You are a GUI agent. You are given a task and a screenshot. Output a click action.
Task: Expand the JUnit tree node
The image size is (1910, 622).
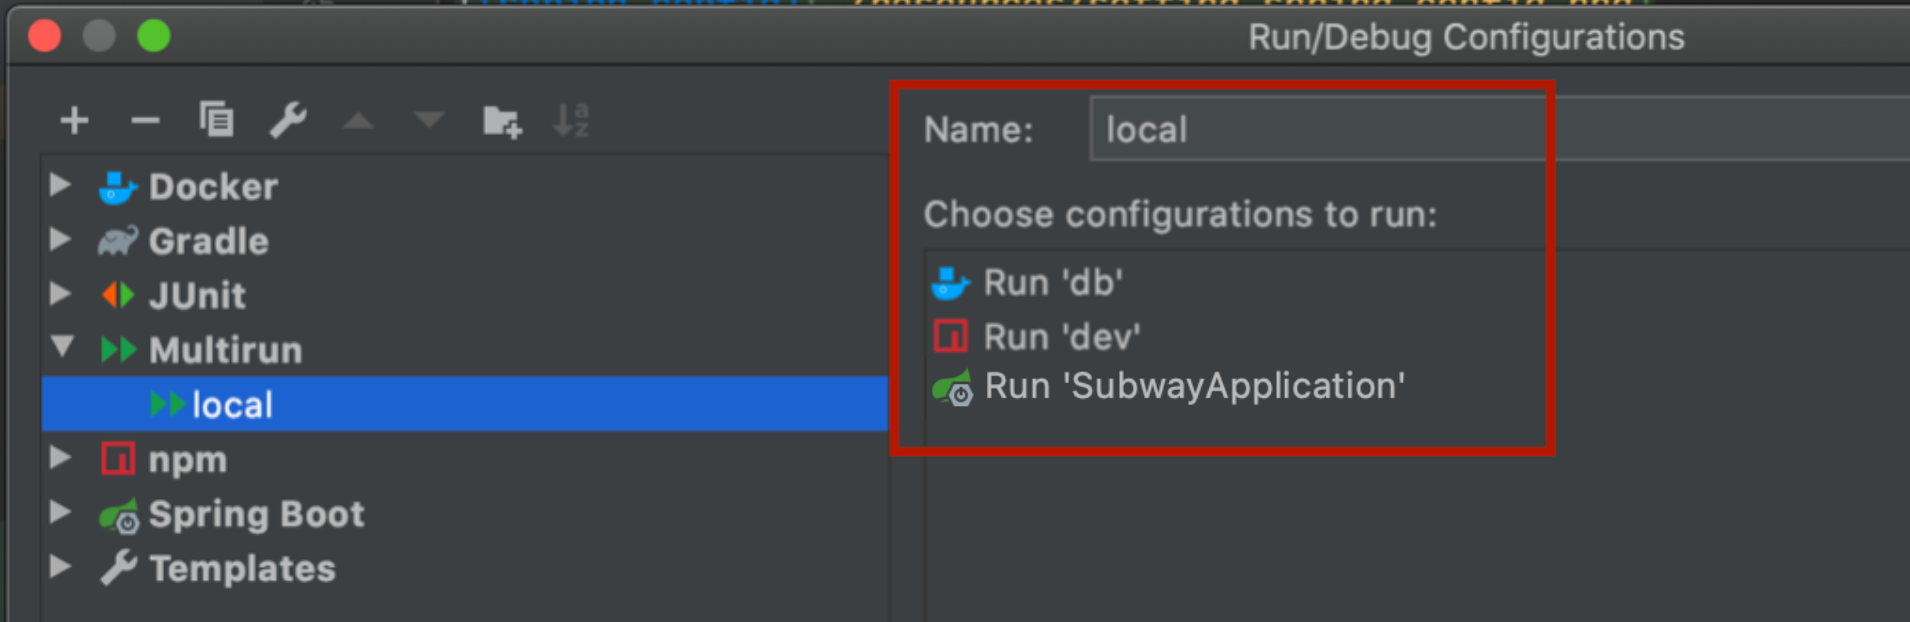click(x=61, y=293)
